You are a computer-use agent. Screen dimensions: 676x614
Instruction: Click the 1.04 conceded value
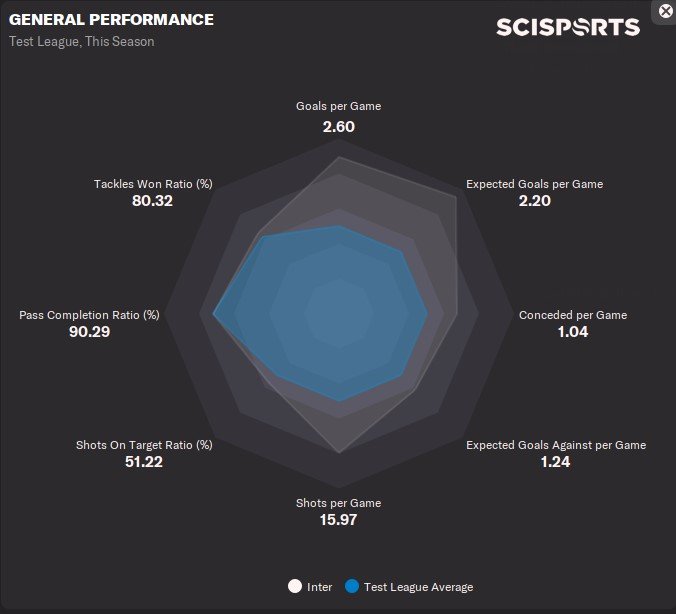tap(573, 332)
